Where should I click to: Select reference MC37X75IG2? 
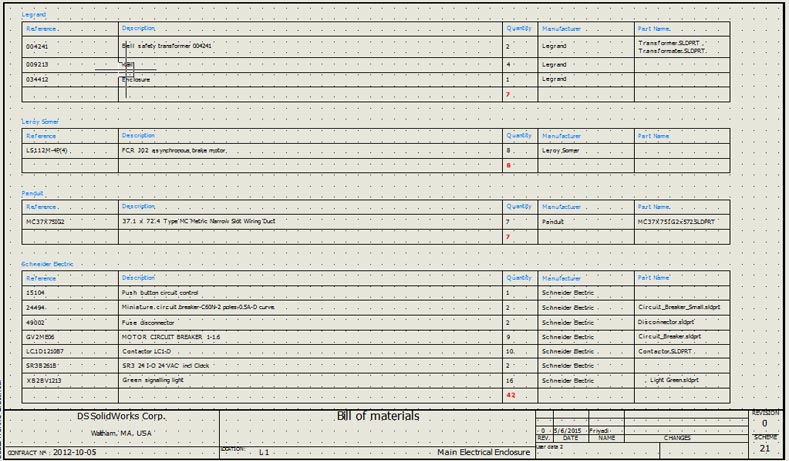coord(46,221)
